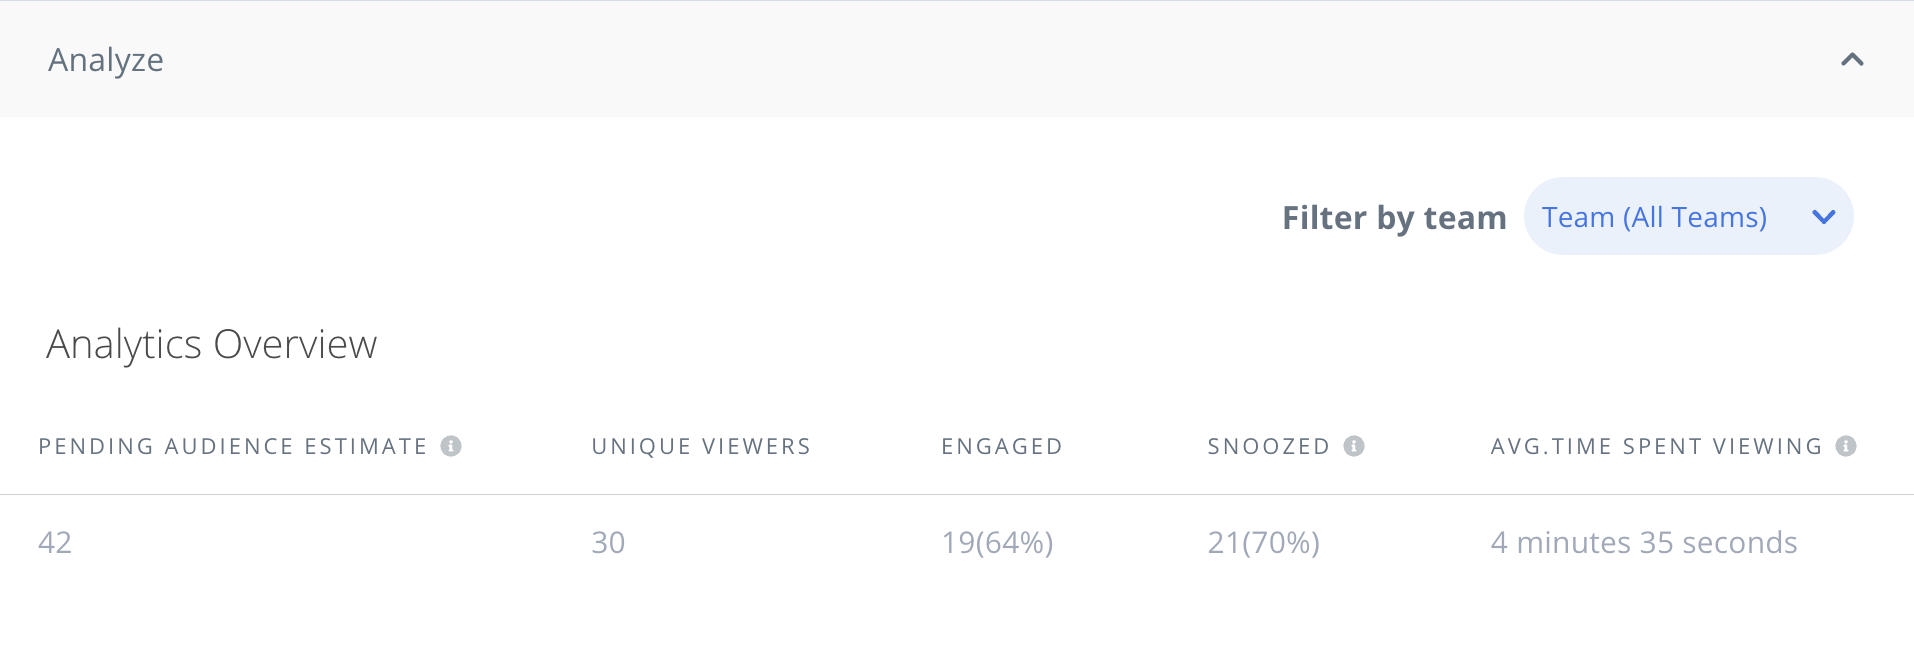Select the Analytics Overview heading
Viewport: 1914px width, 656px height.
210,344
